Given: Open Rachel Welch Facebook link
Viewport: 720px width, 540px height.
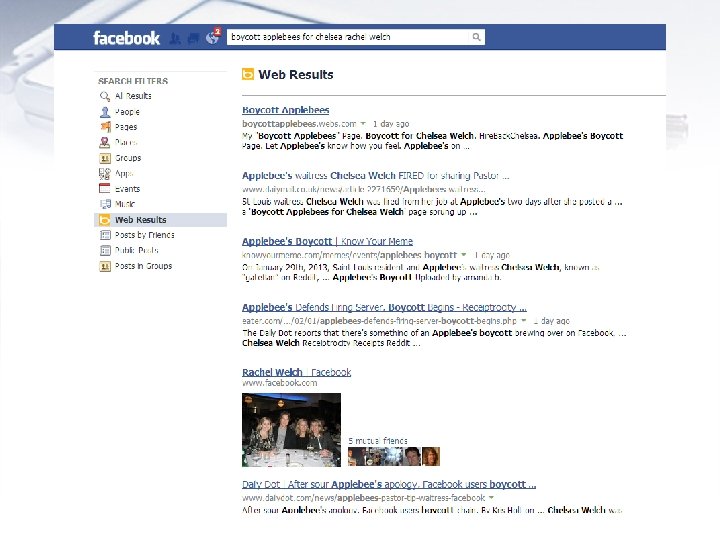Looking at the screenshot, I should pos(297,372).
